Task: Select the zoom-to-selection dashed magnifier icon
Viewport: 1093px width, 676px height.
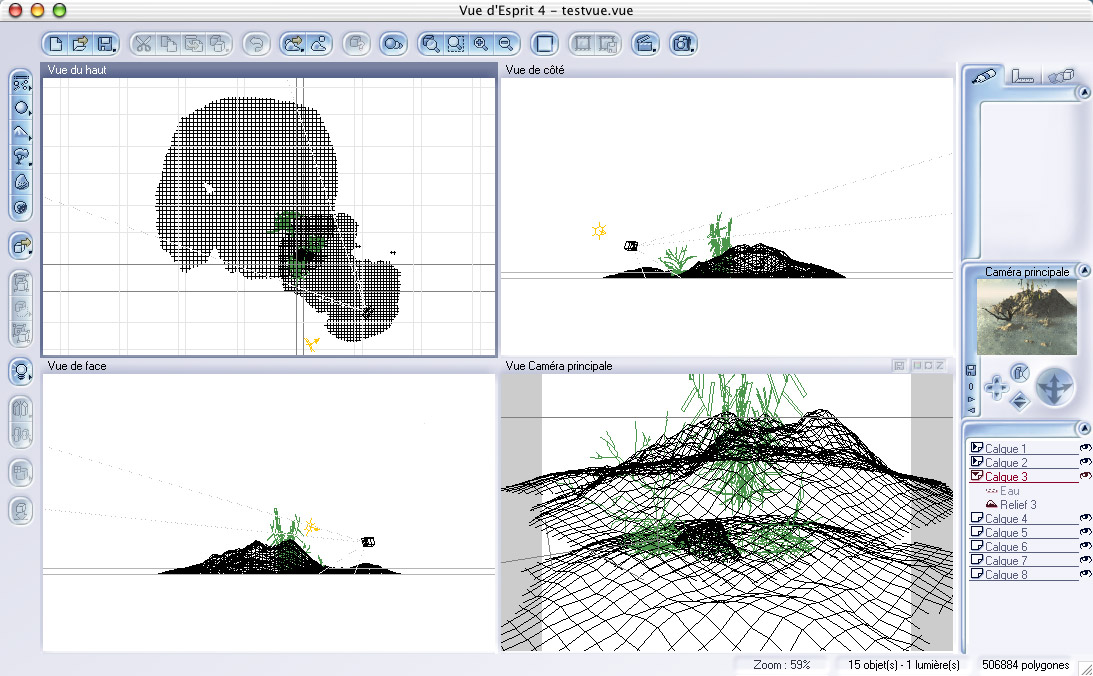Action: click(x=456, y=44)
